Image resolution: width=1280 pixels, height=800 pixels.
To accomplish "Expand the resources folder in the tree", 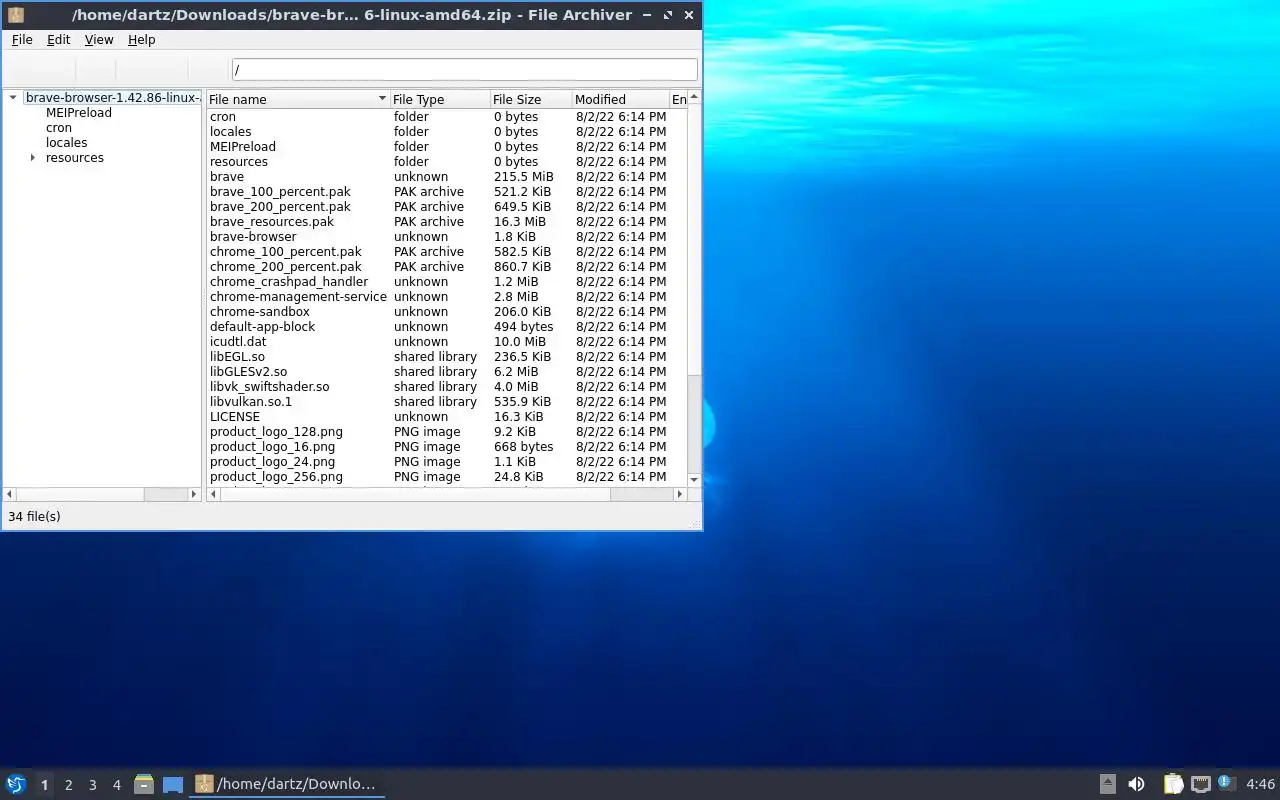I will point(33,158).
